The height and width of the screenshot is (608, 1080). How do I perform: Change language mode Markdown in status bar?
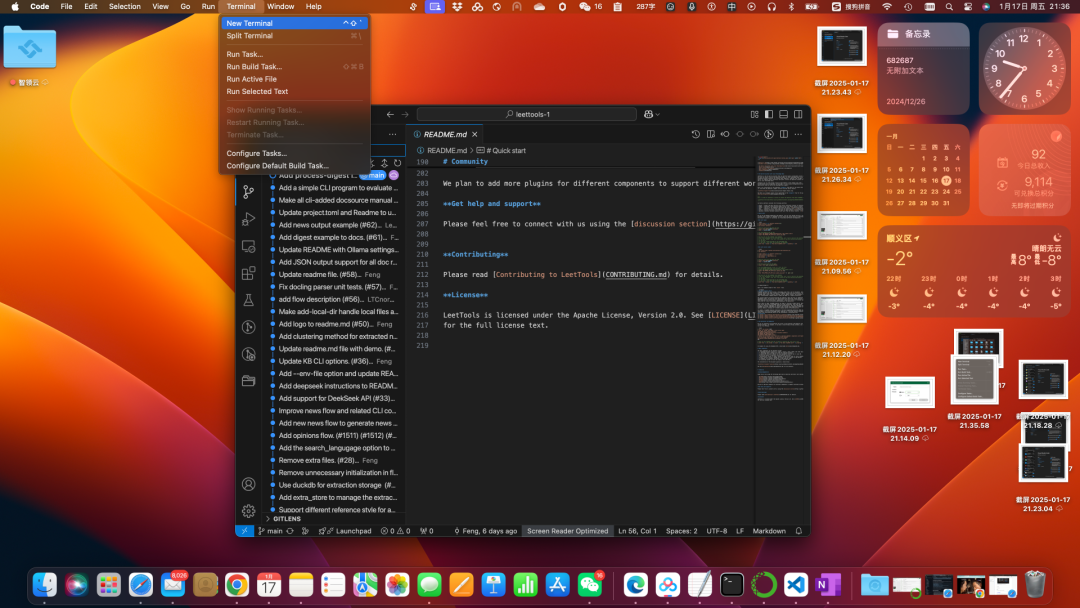pos(769,531)
